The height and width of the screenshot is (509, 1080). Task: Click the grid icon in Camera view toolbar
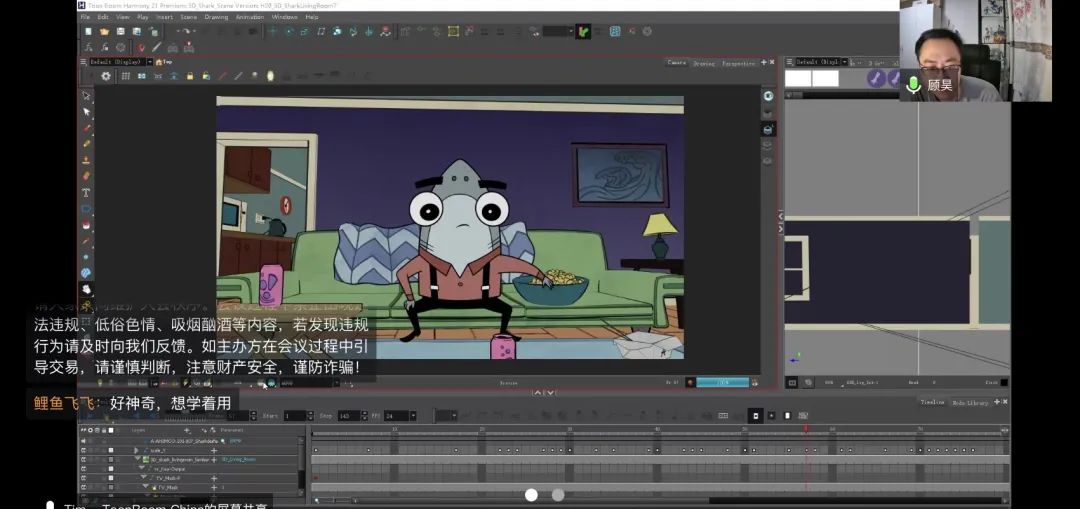point(126,76)
